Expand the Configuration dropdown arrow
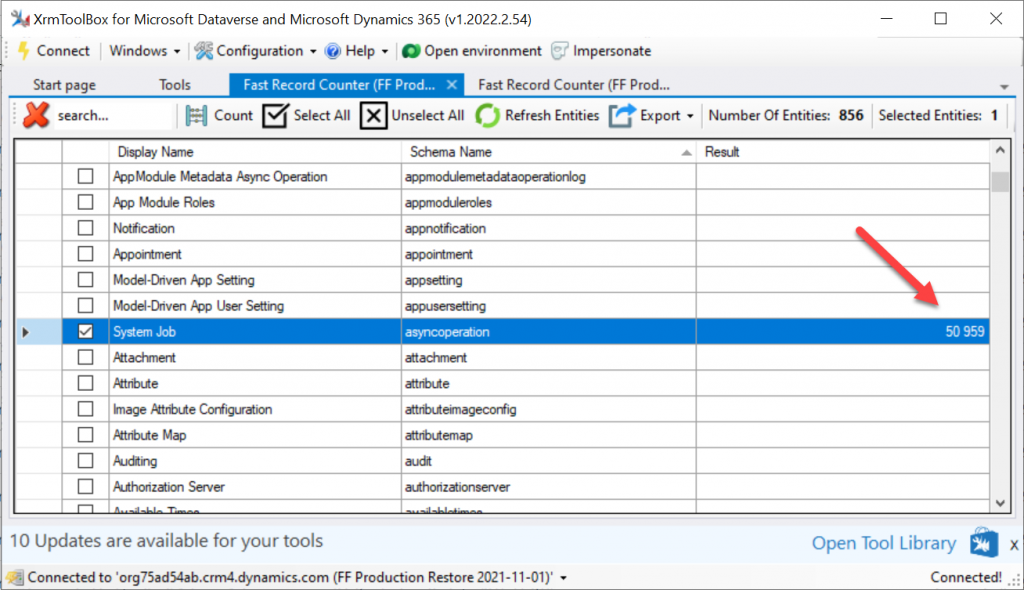The image size is (1024, 590). [x=313, y=52]
